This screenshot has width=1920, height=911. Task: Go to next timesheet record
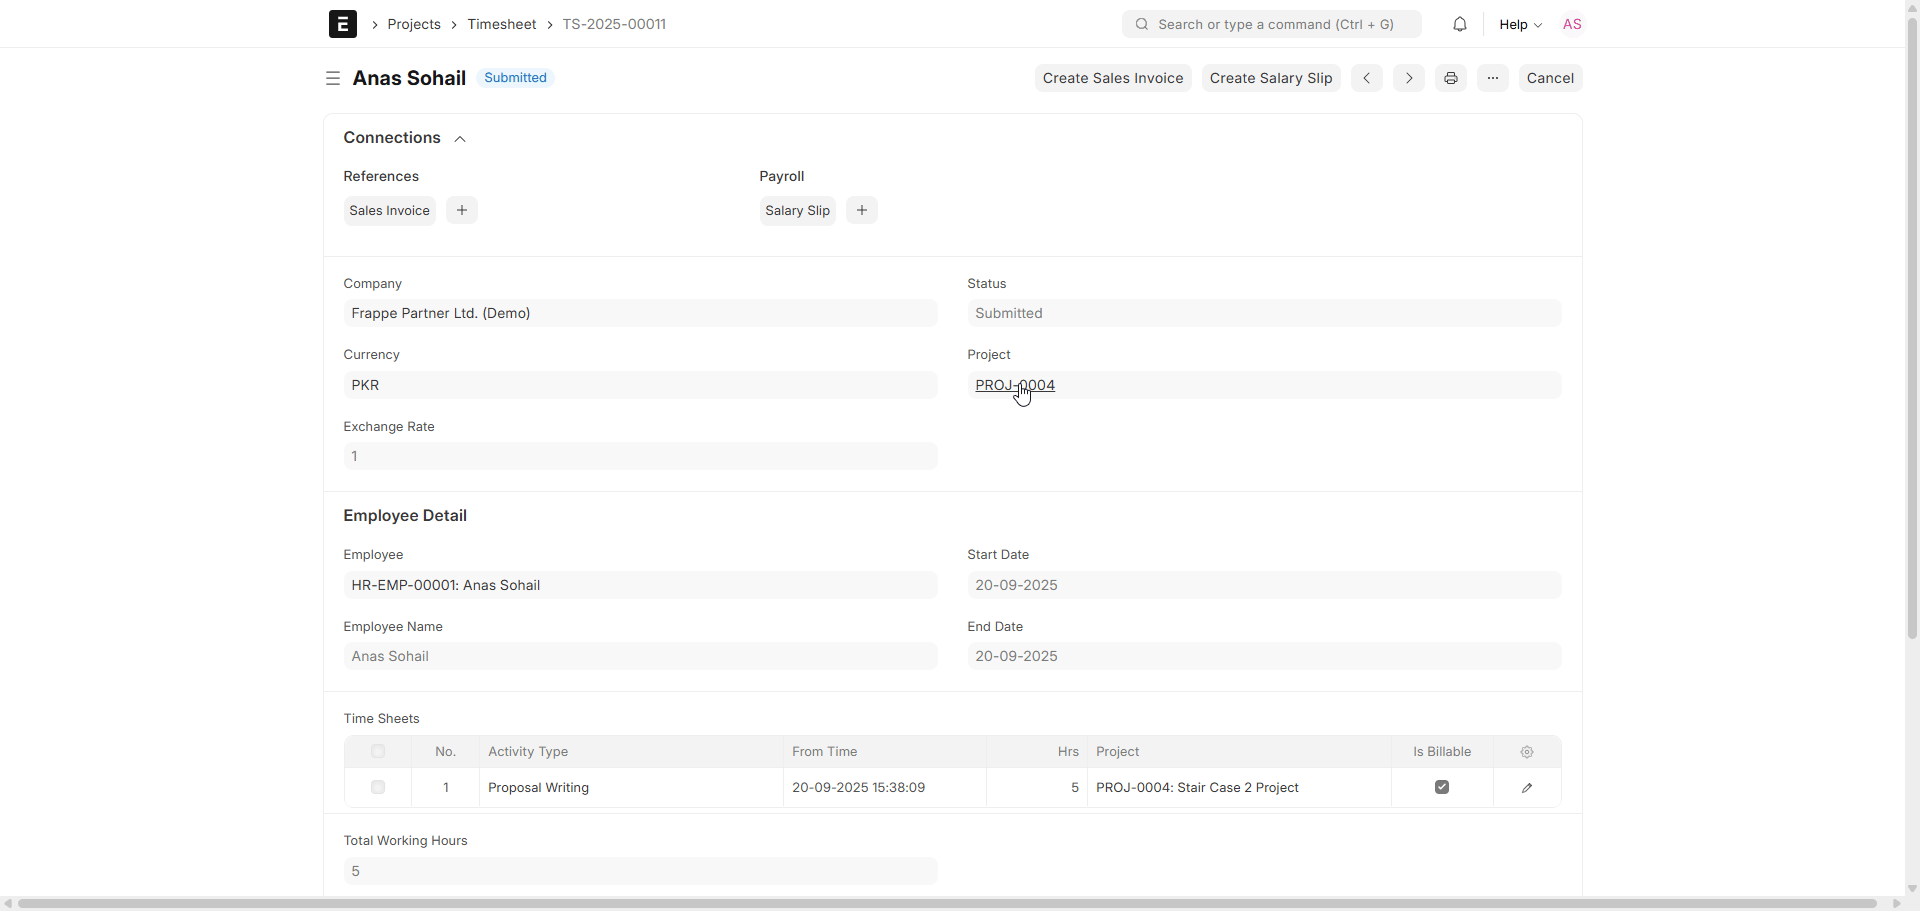1408,78
